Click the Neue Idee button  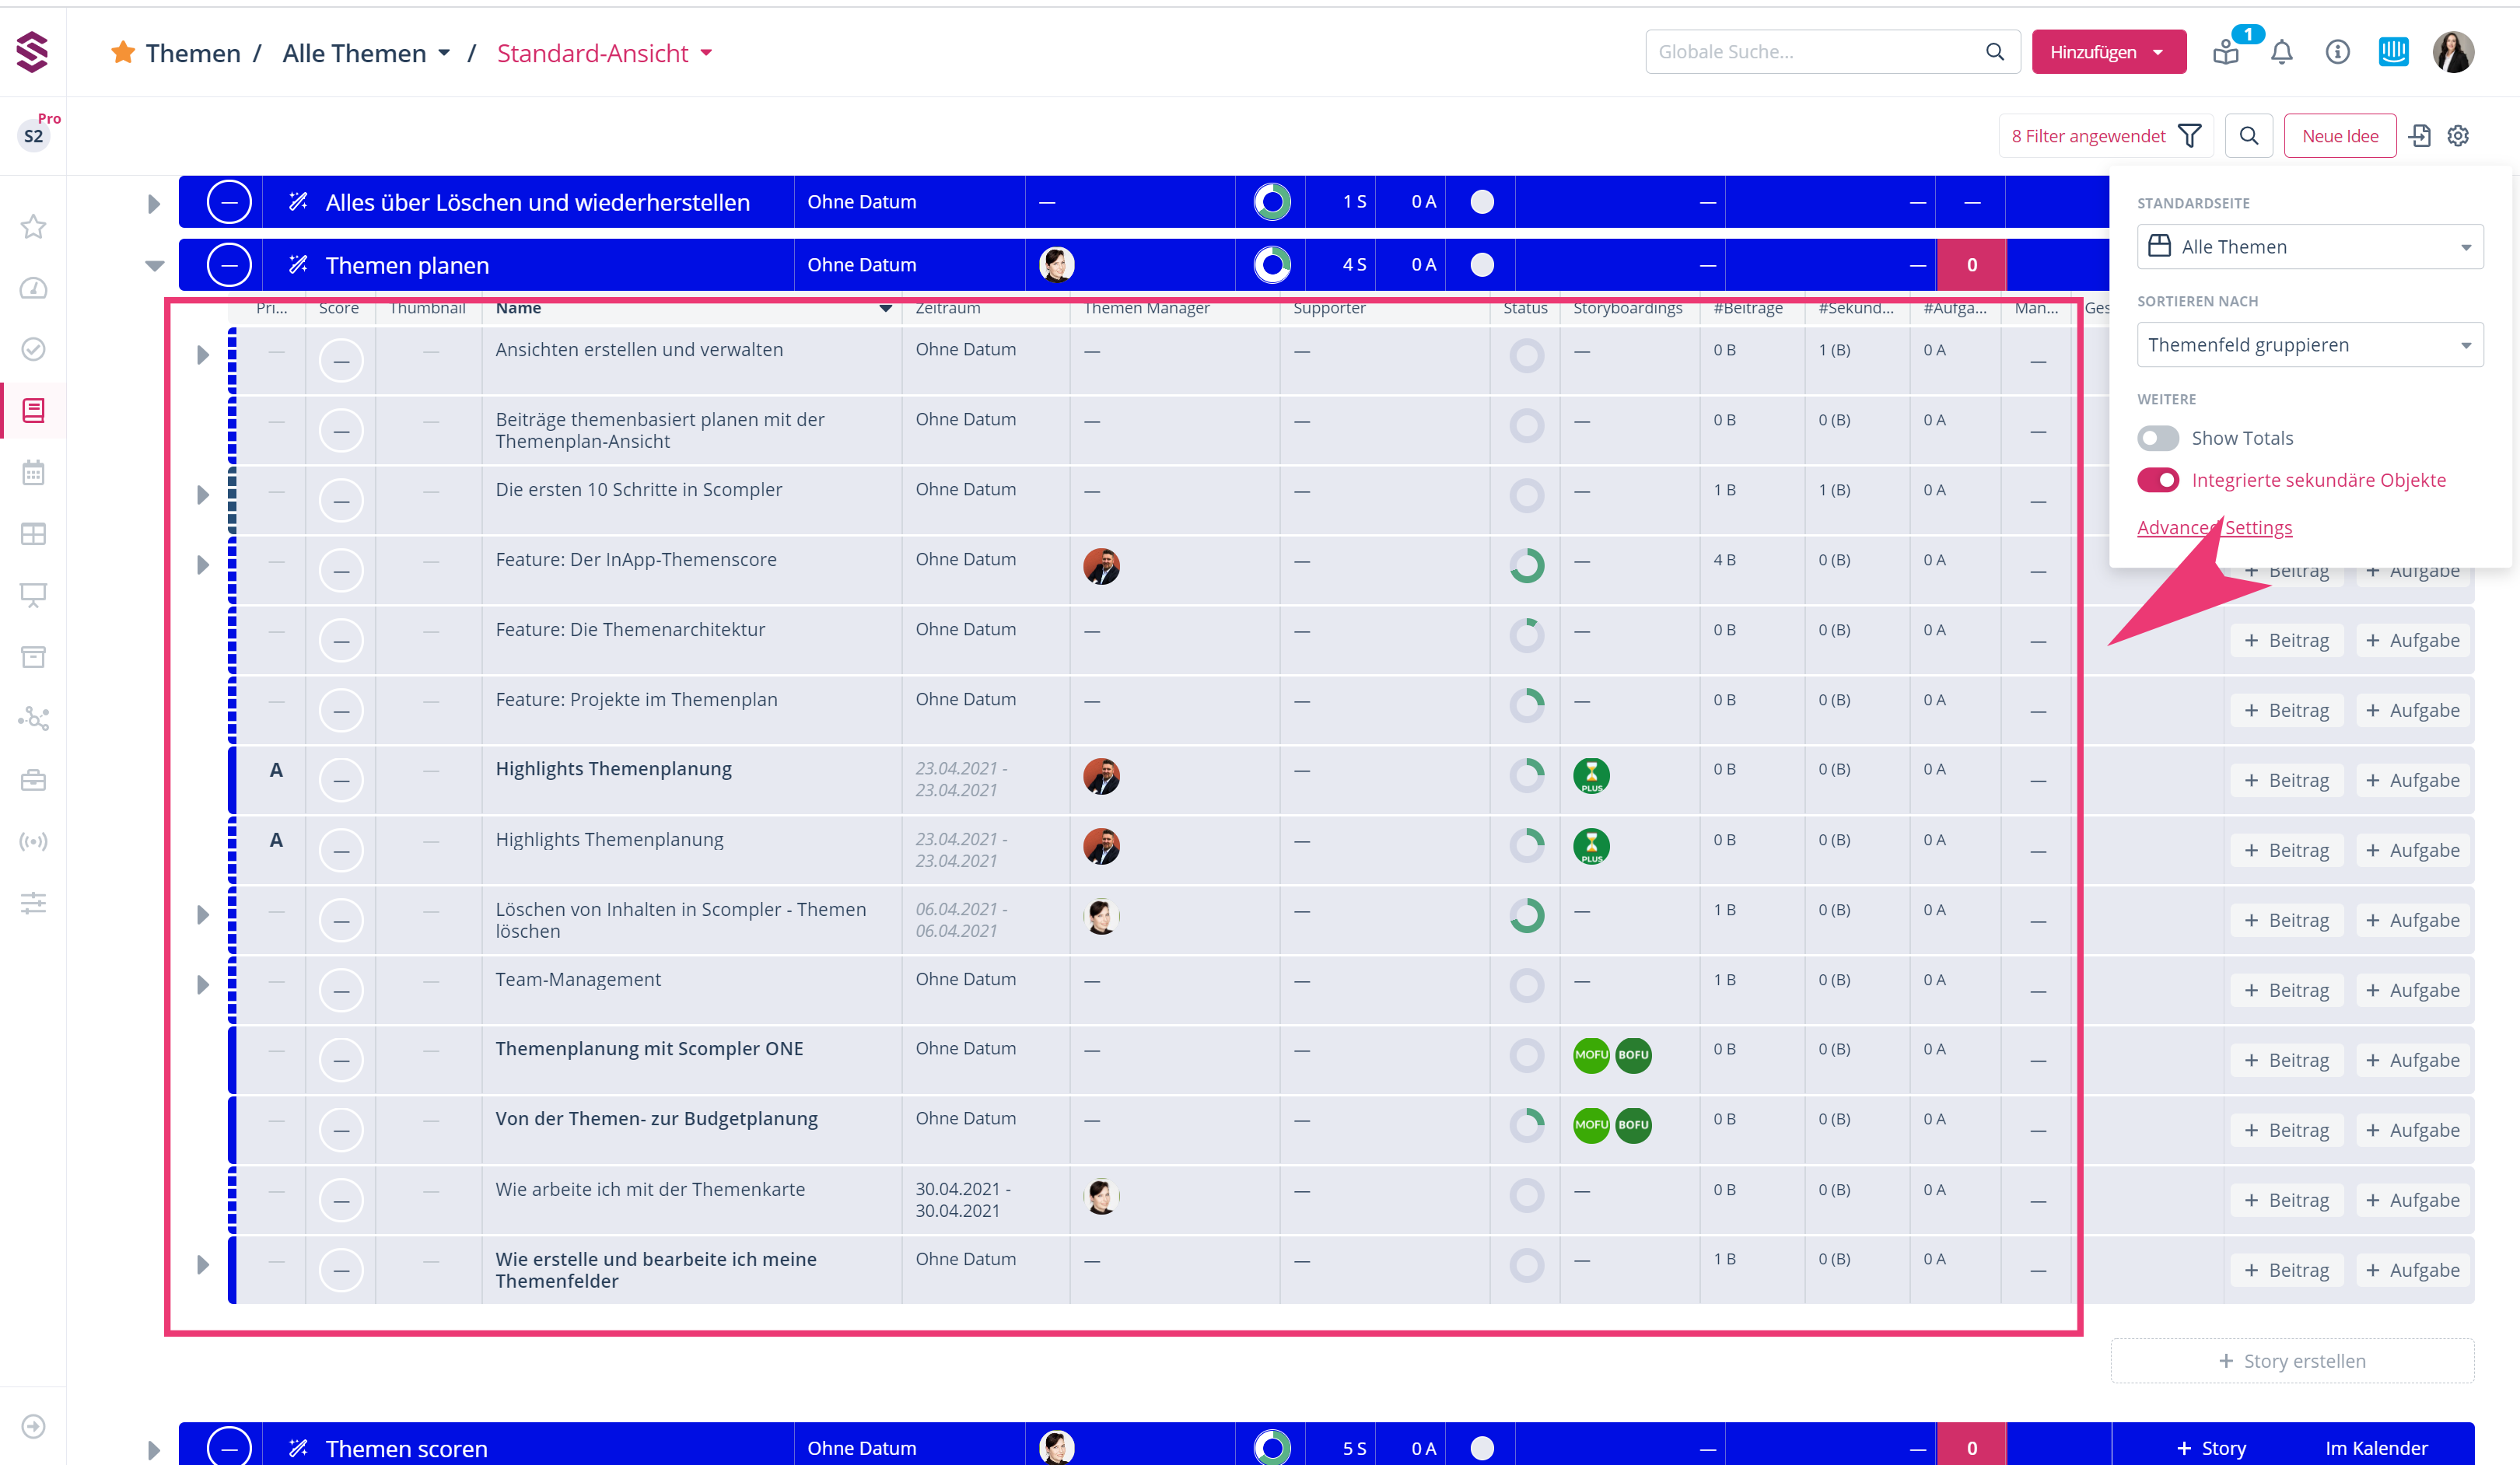(2339, 136)
